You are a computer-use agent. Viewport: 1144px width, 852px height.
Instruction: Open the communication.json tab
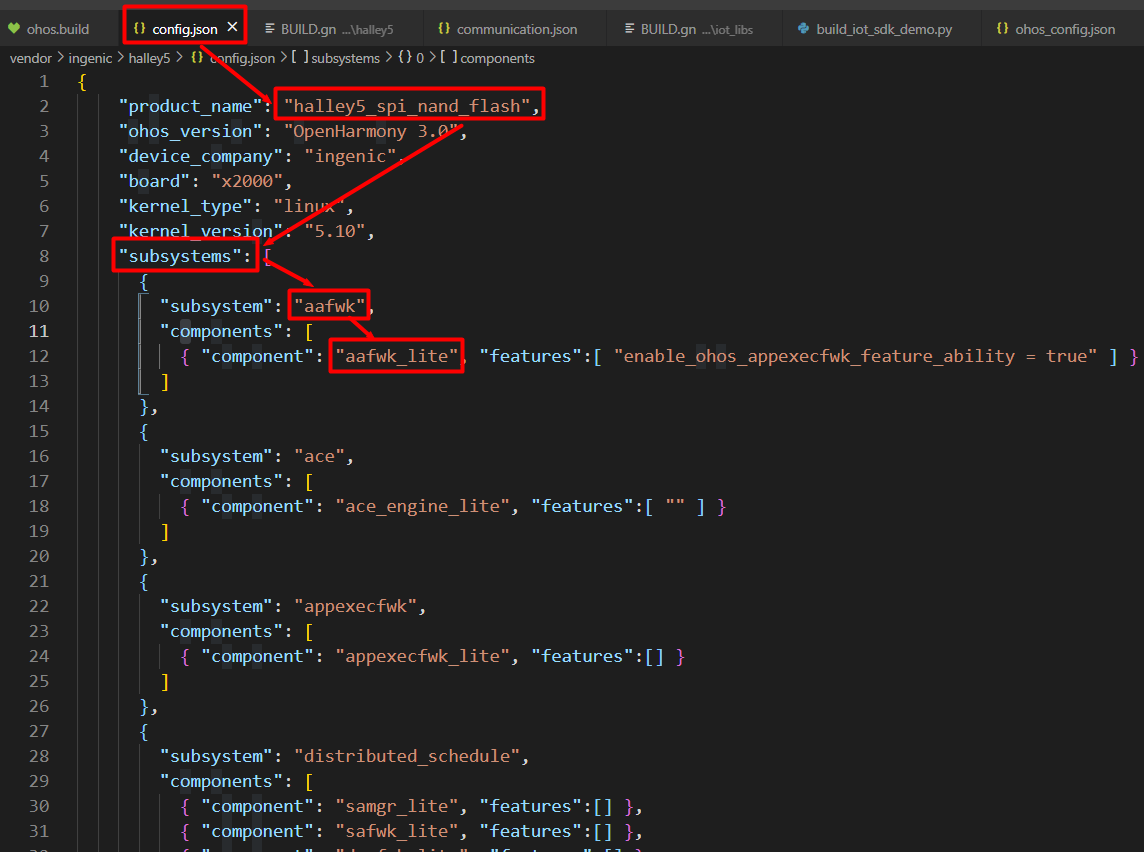[516, 29]
